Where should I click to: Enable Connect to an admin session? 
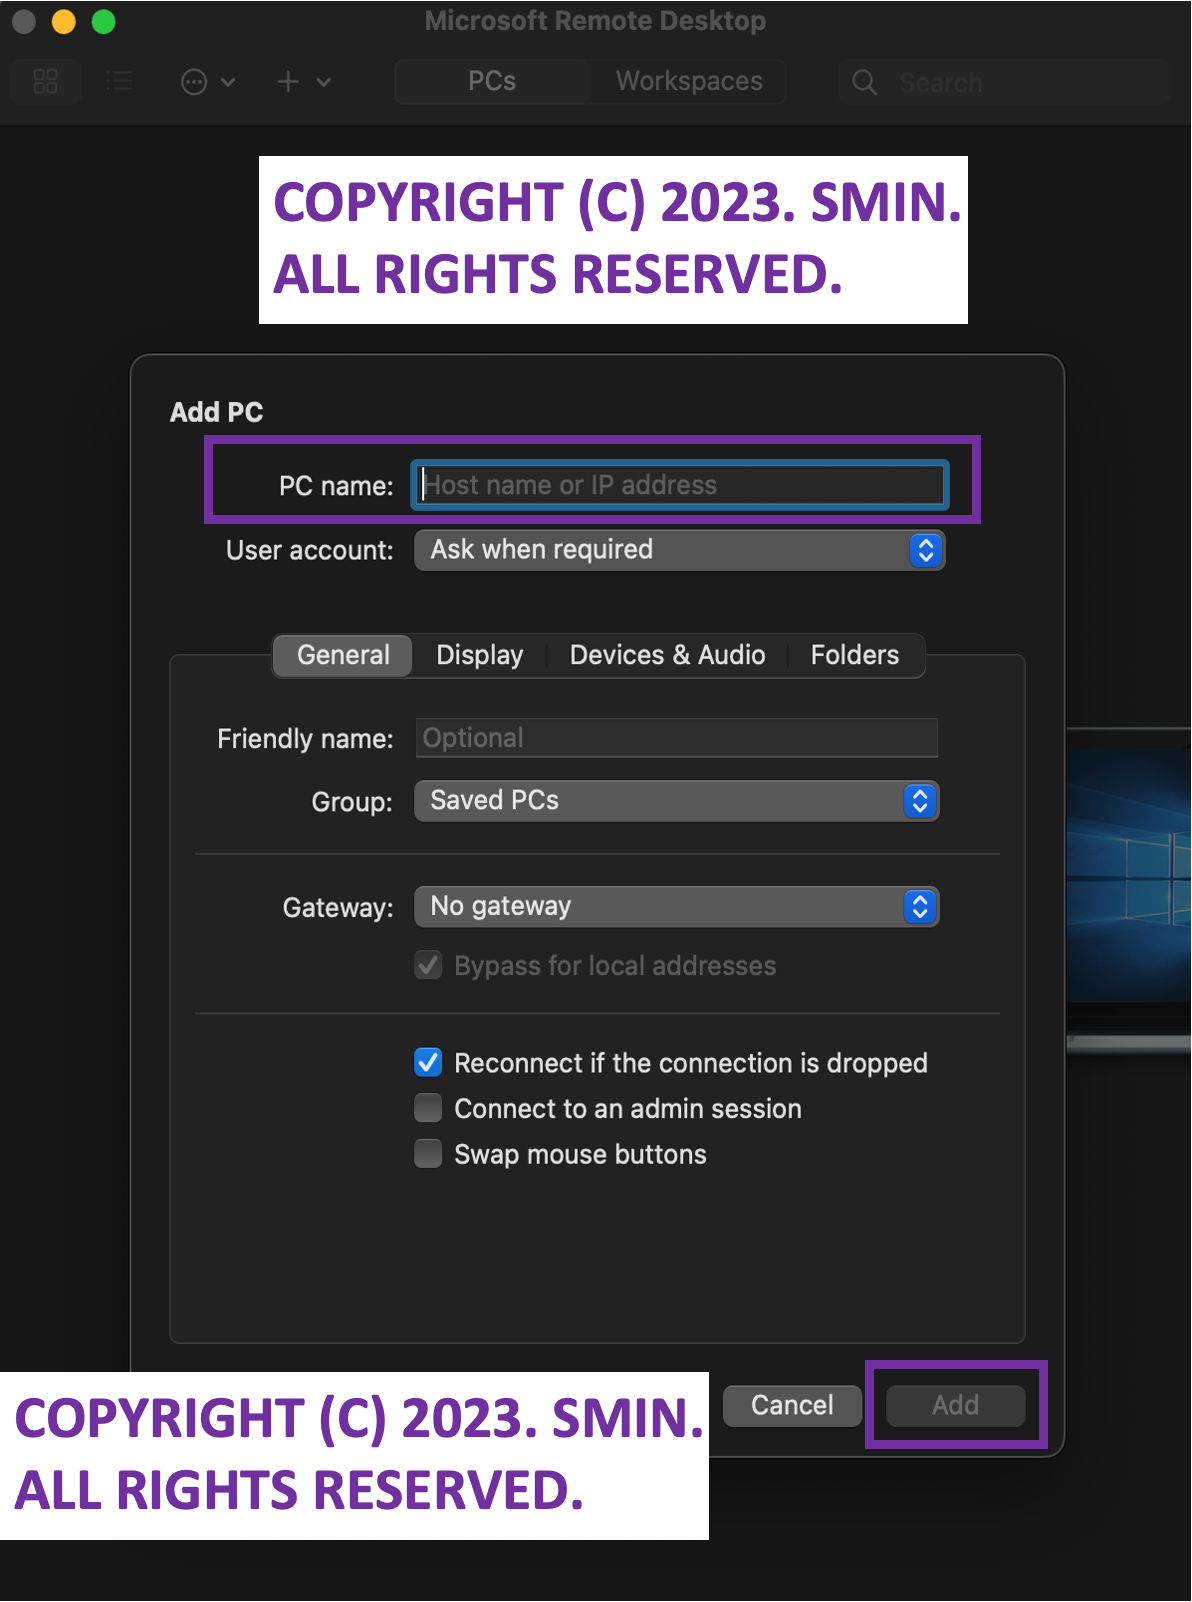[428, 1108]
